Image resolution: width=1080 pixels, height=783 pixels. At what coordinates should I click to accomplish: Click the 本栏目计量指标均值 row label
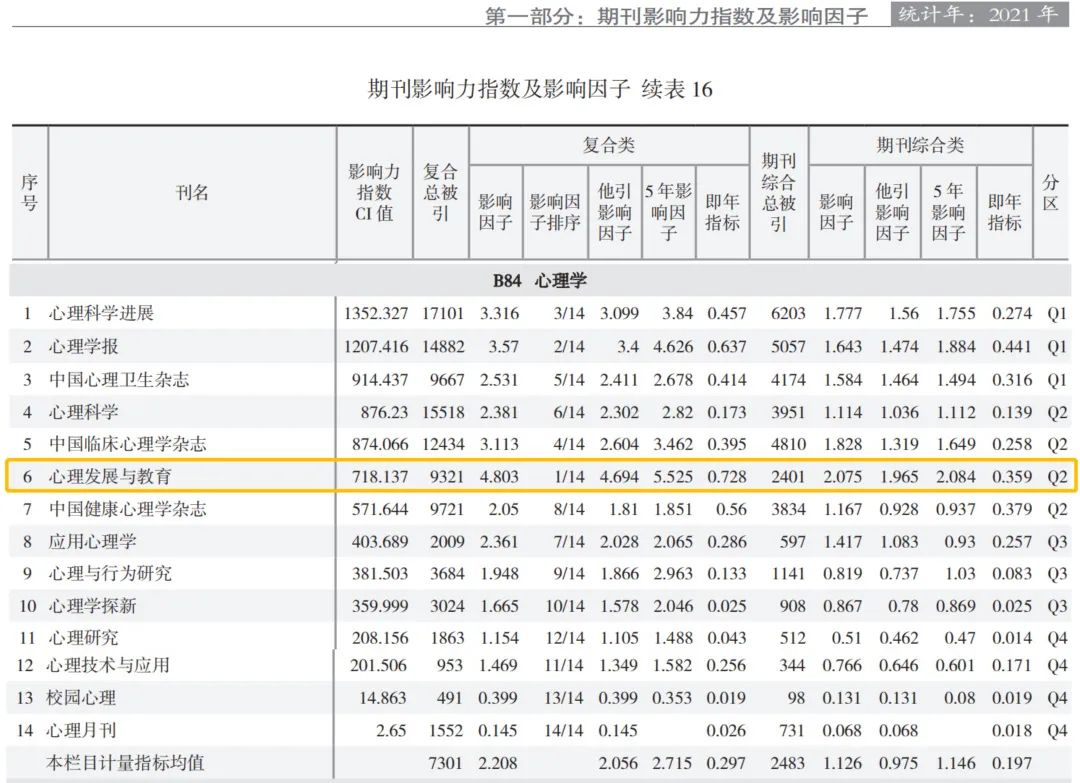point(125,763)
